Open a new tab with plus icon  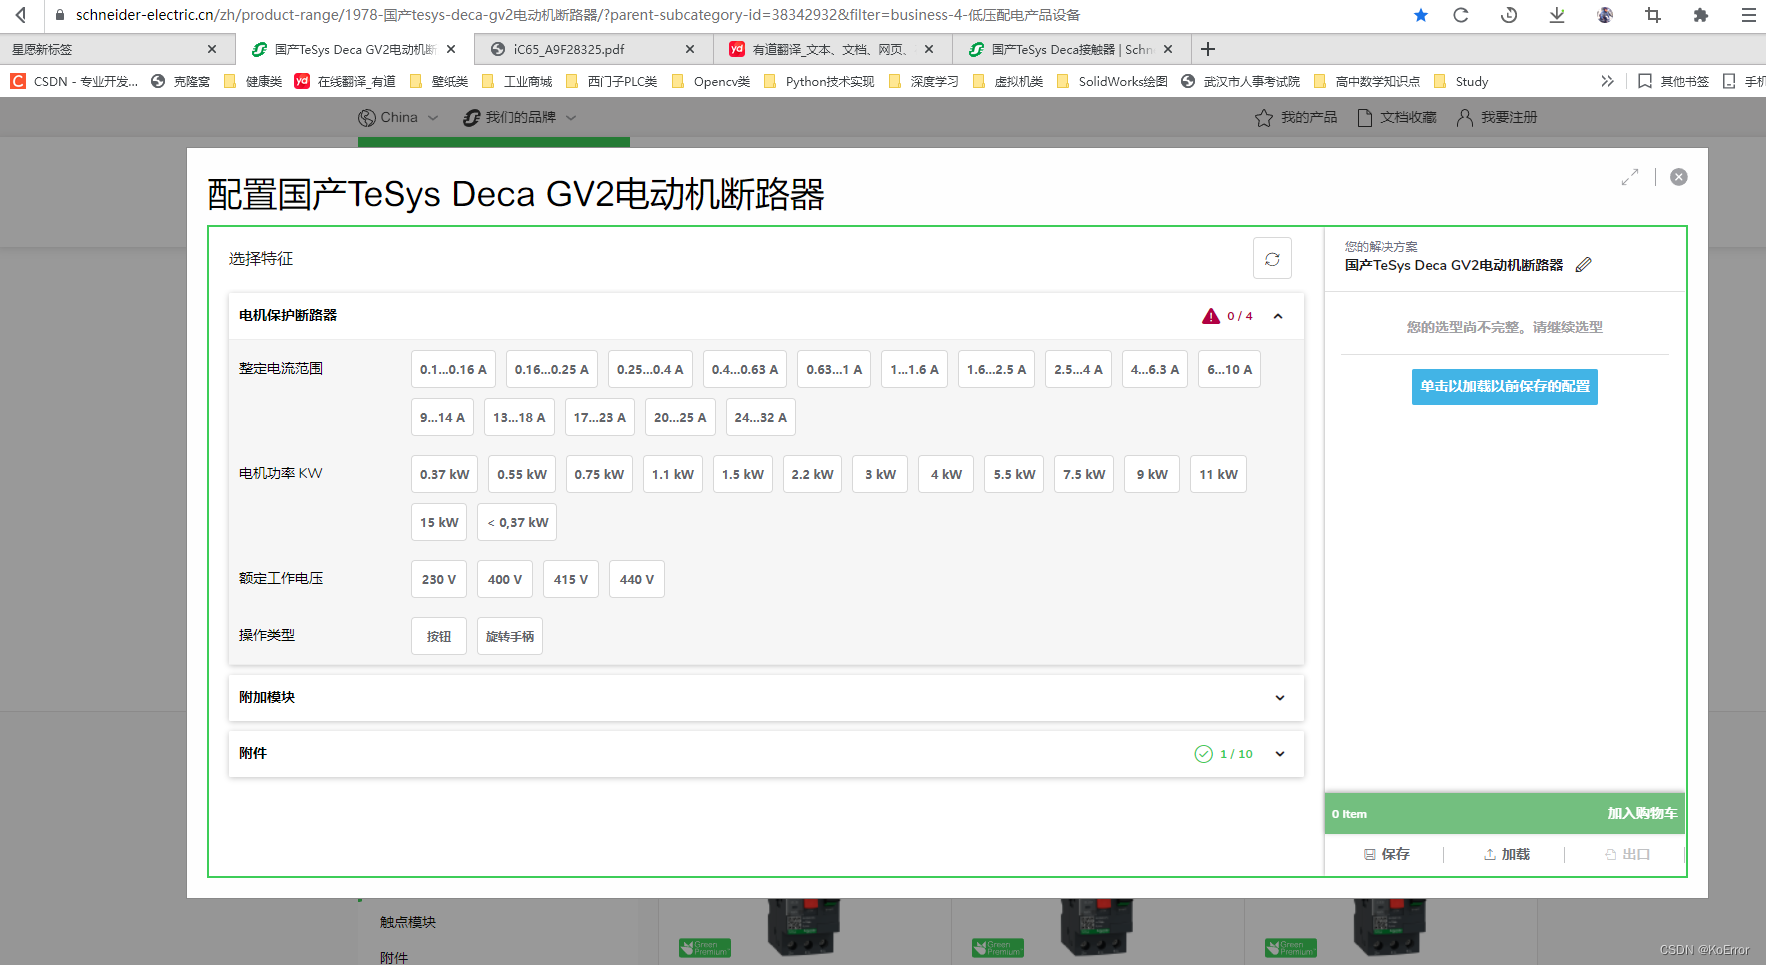pos(1208,49)
